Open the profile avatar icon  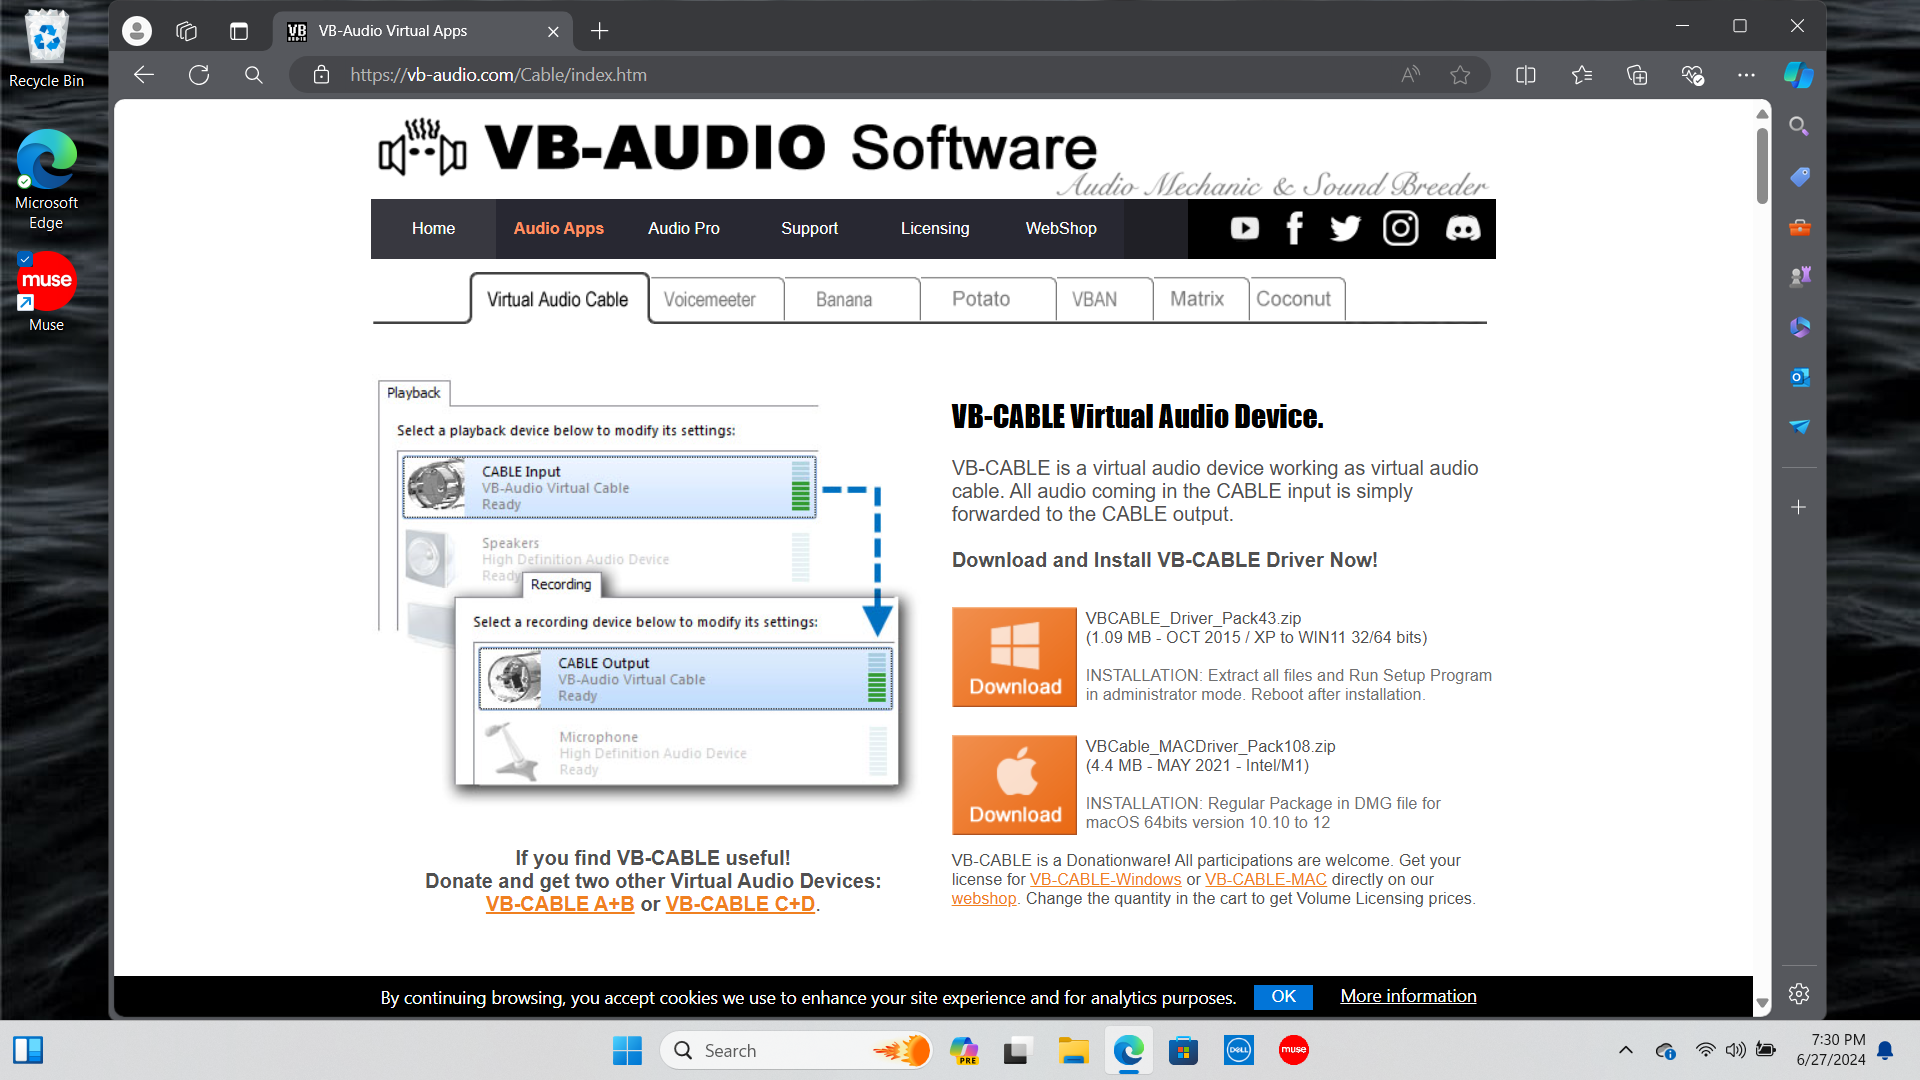[x=137, y=31]
